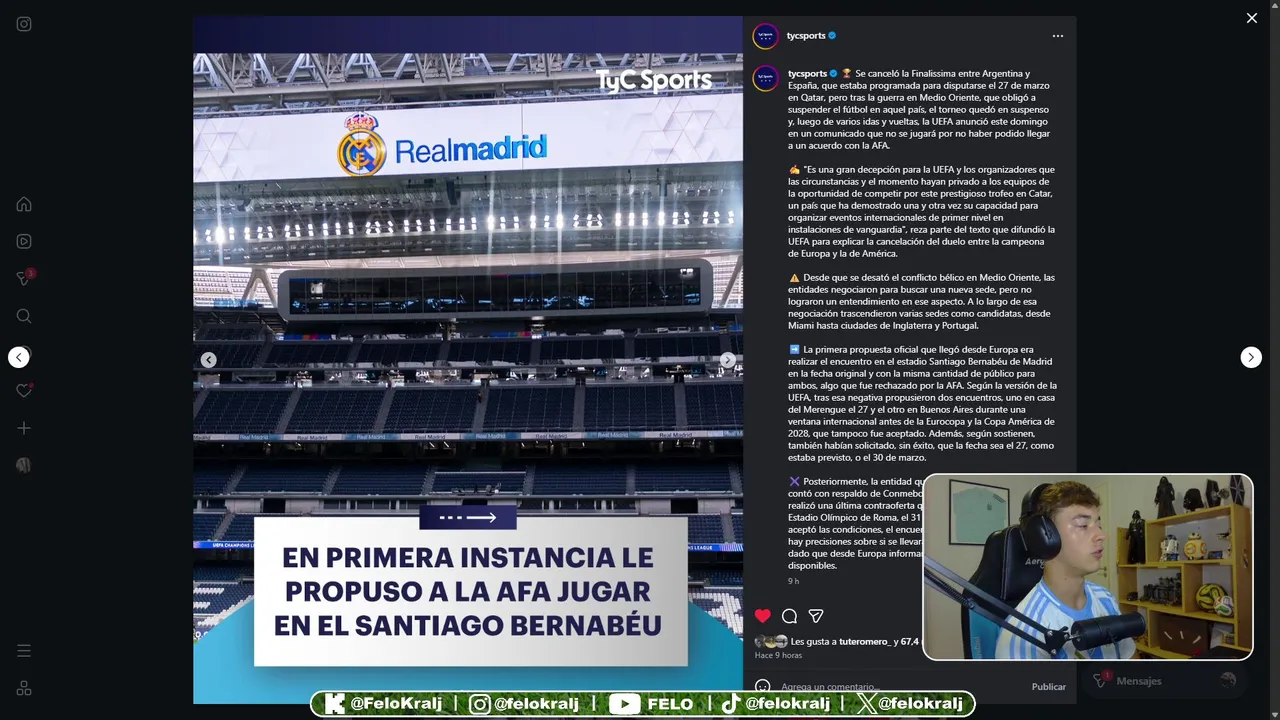Click the caption '9 h' timestamp
The image size is (1280, 720).
(x=793, y=581)
